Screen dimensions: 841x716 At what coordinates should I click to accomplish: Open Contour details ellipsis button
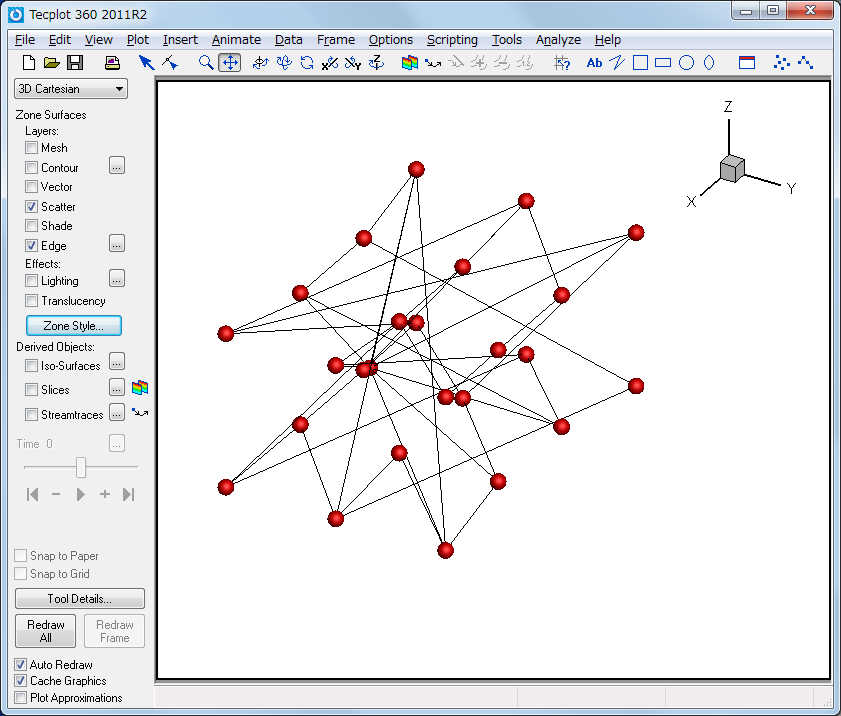pyautogui.click(x=117, y=166)
